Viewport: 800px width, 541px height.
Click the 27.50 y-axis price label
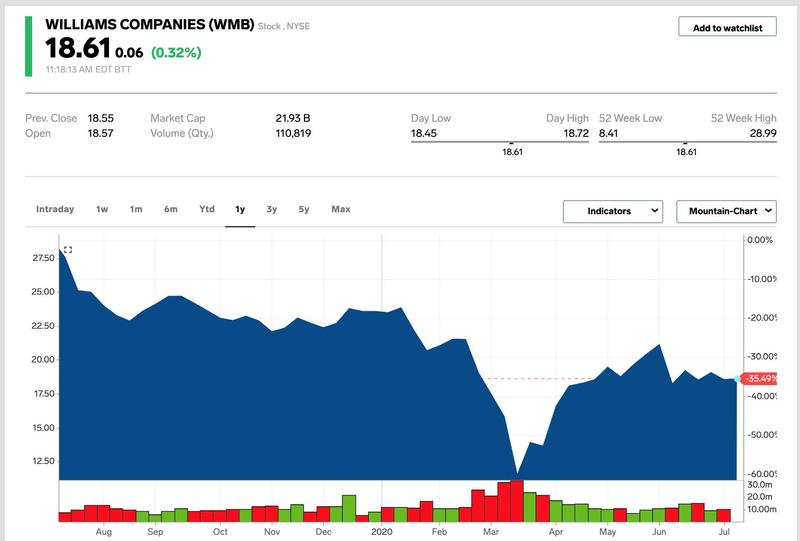tap(43, 258)
